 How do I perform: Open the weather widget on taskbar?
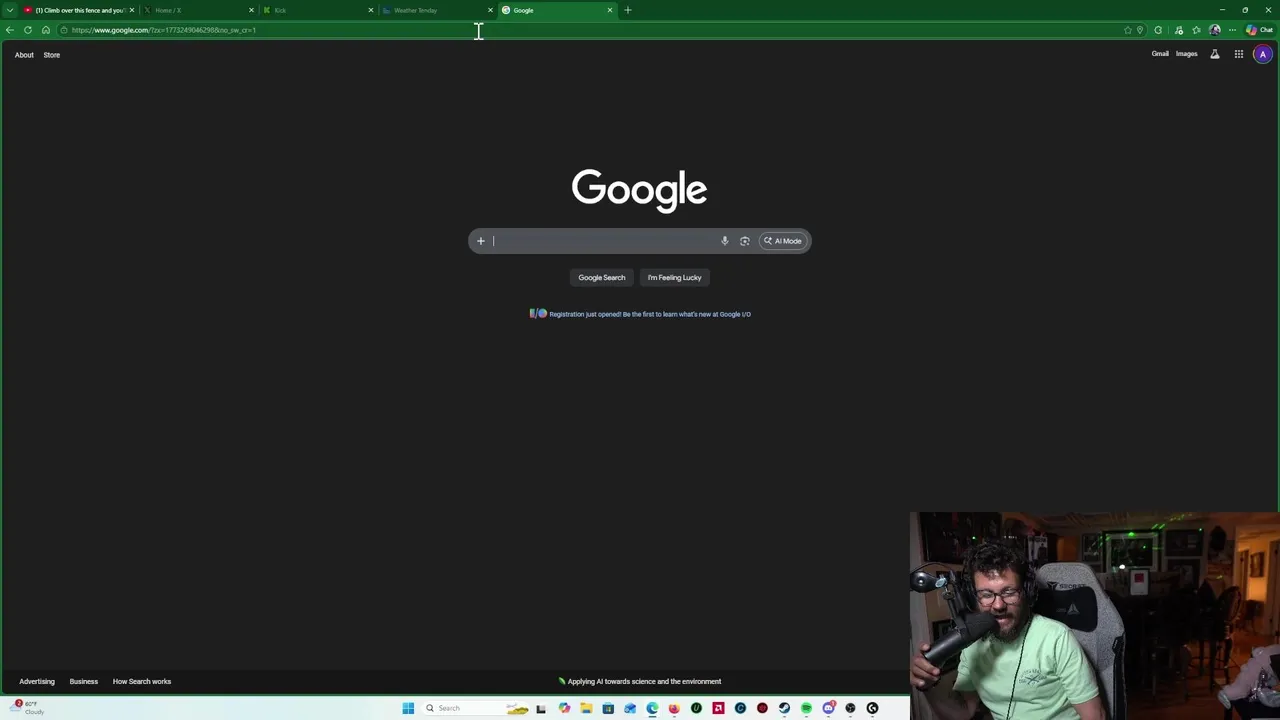tap(28, 707)
